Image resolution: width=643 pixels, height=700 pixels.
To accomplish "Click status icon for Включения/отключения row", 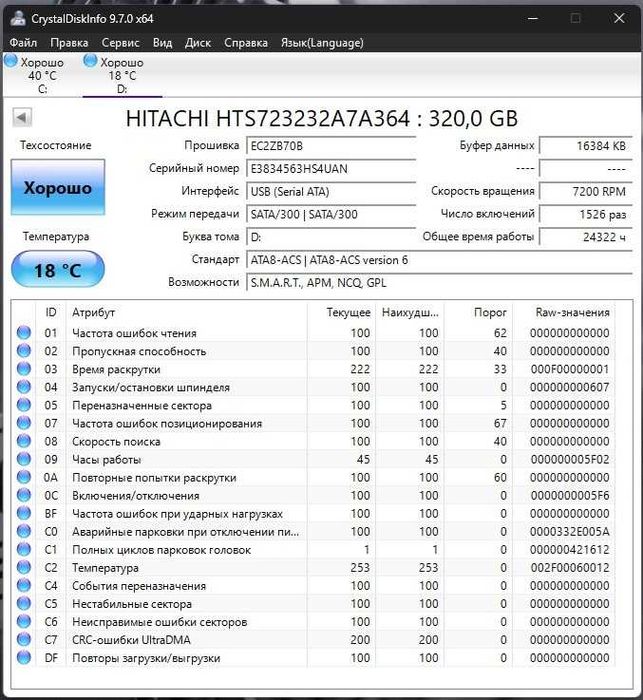I will coord(24,495).
